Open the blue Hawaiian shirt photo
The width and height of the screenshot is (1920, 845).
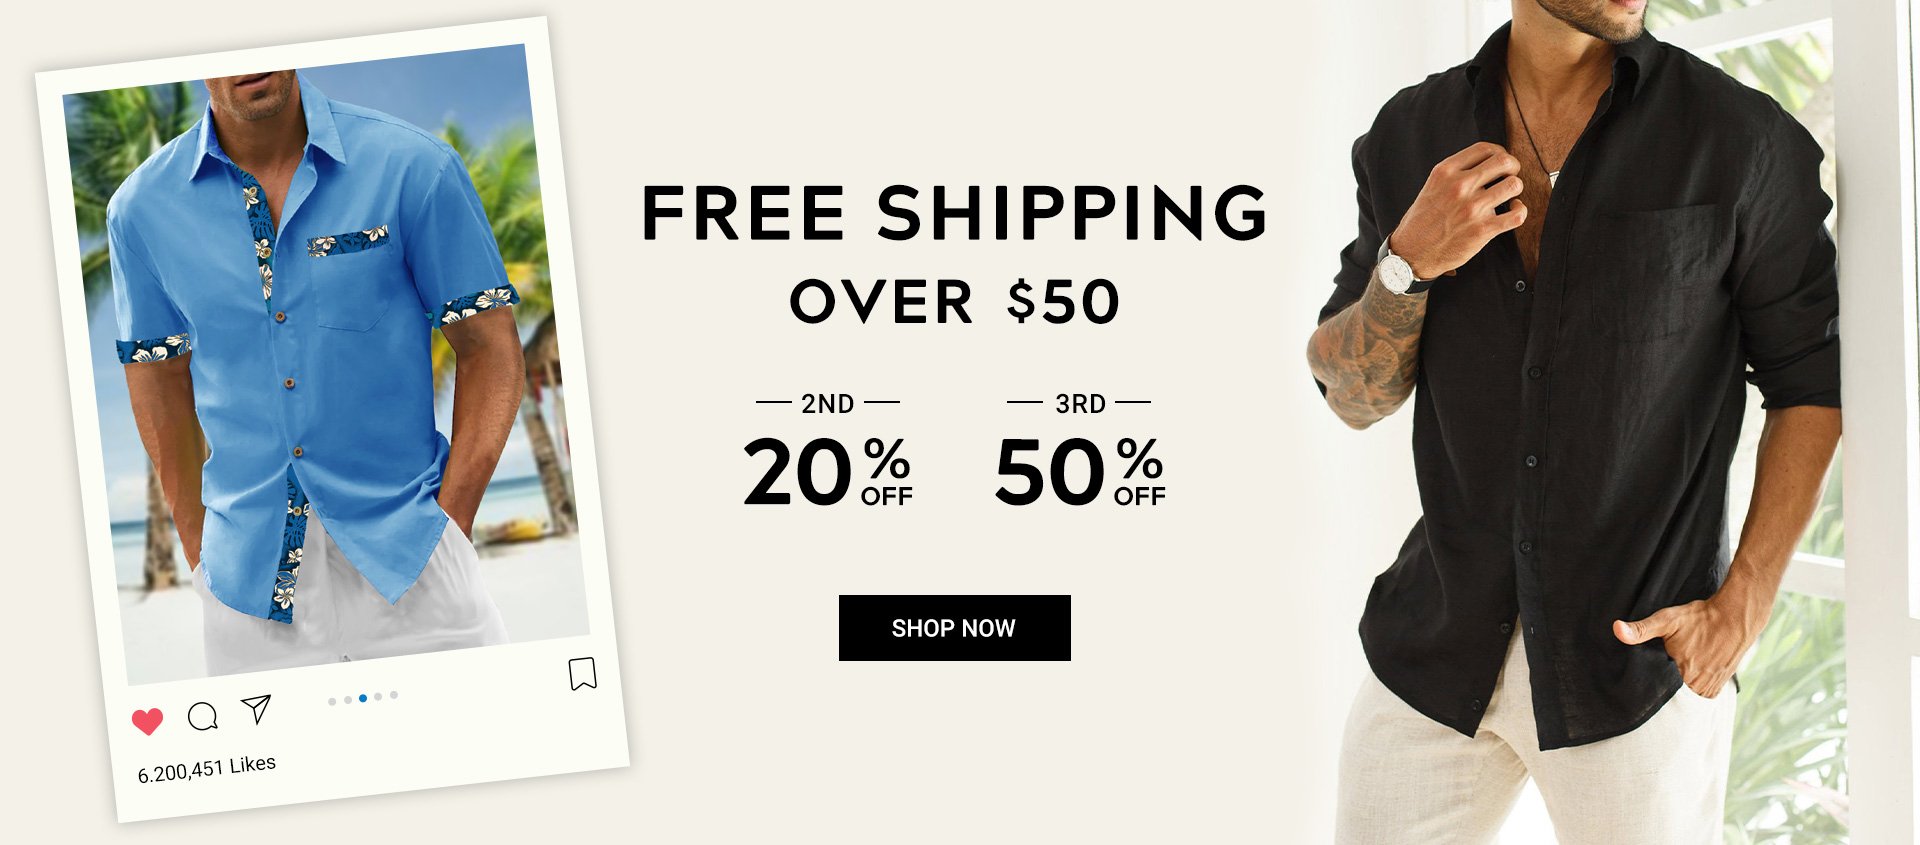pyautogui.click(x=326, y=364)
